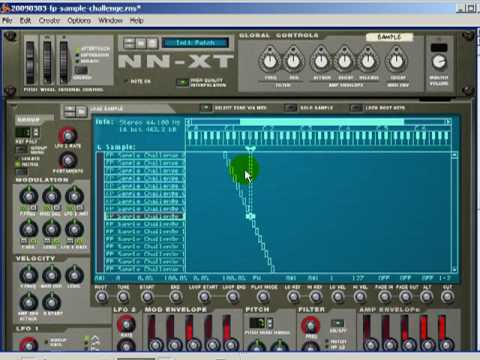The image size is (480, 360).
Task: Toggle High Quality Interpolation button
Action: [182, 82]
